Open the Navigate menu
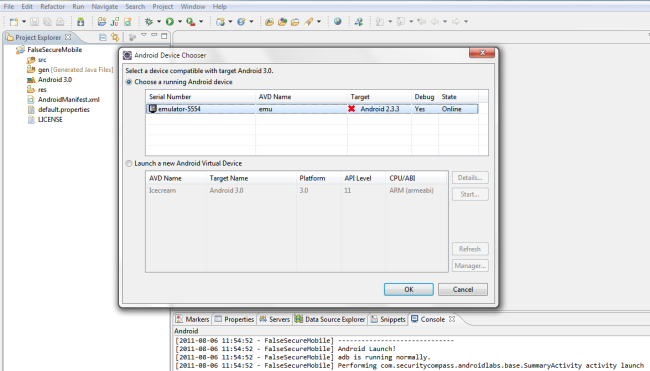The image size is (650, 371). click(x=104, y=7)
